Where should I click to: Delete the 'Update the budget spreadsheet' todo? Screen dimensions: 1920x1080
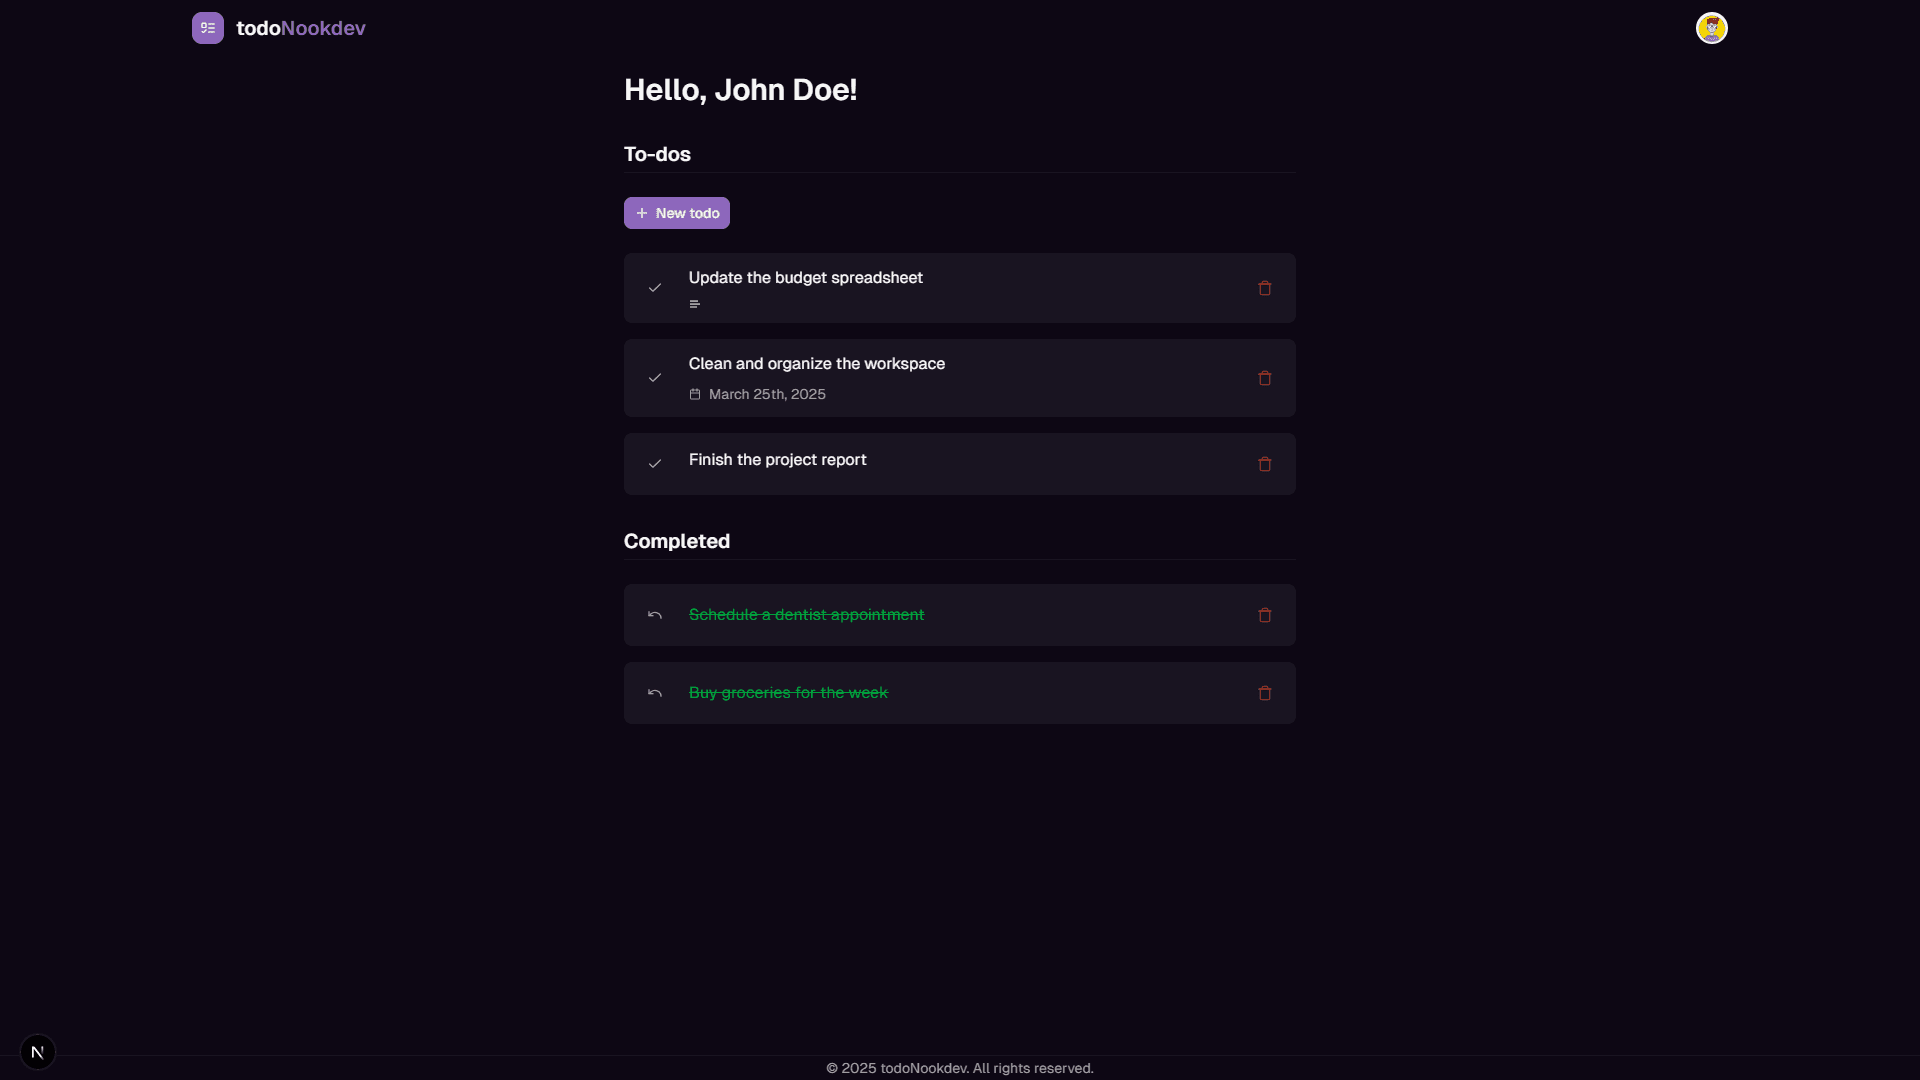(x=1263, y=288)
